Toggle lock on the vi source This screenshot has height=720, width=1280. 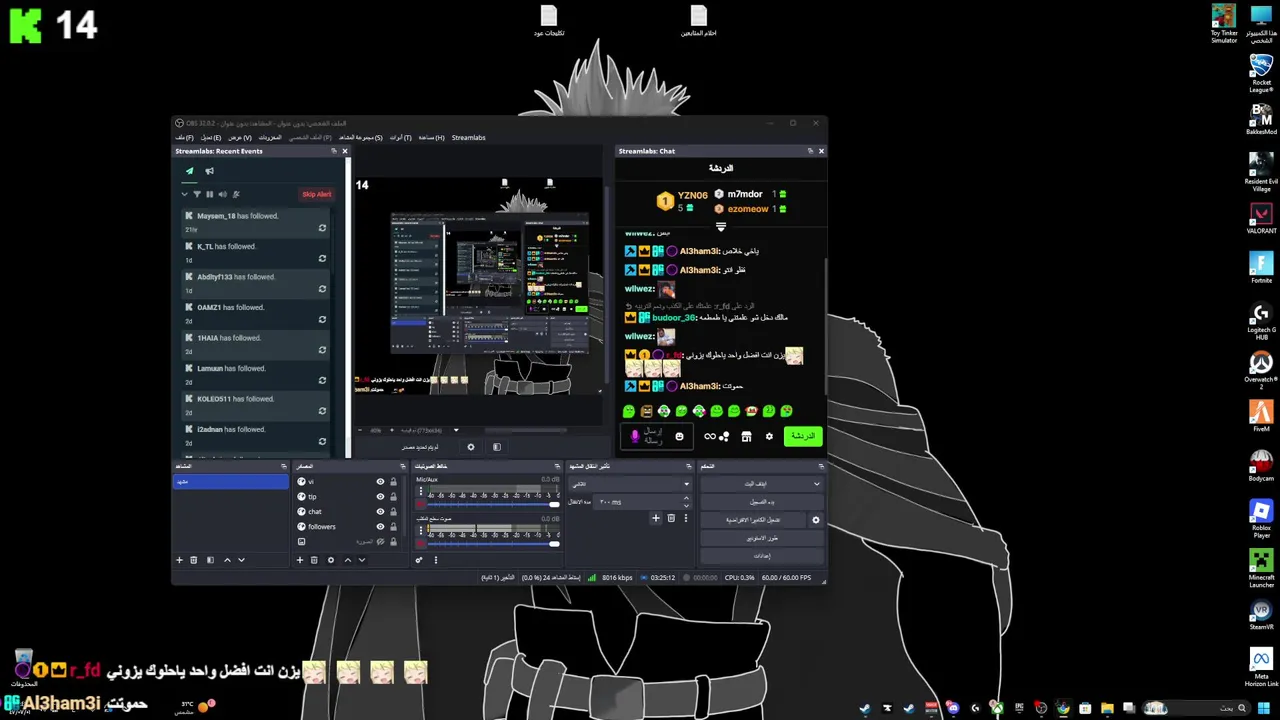(393, 482)
